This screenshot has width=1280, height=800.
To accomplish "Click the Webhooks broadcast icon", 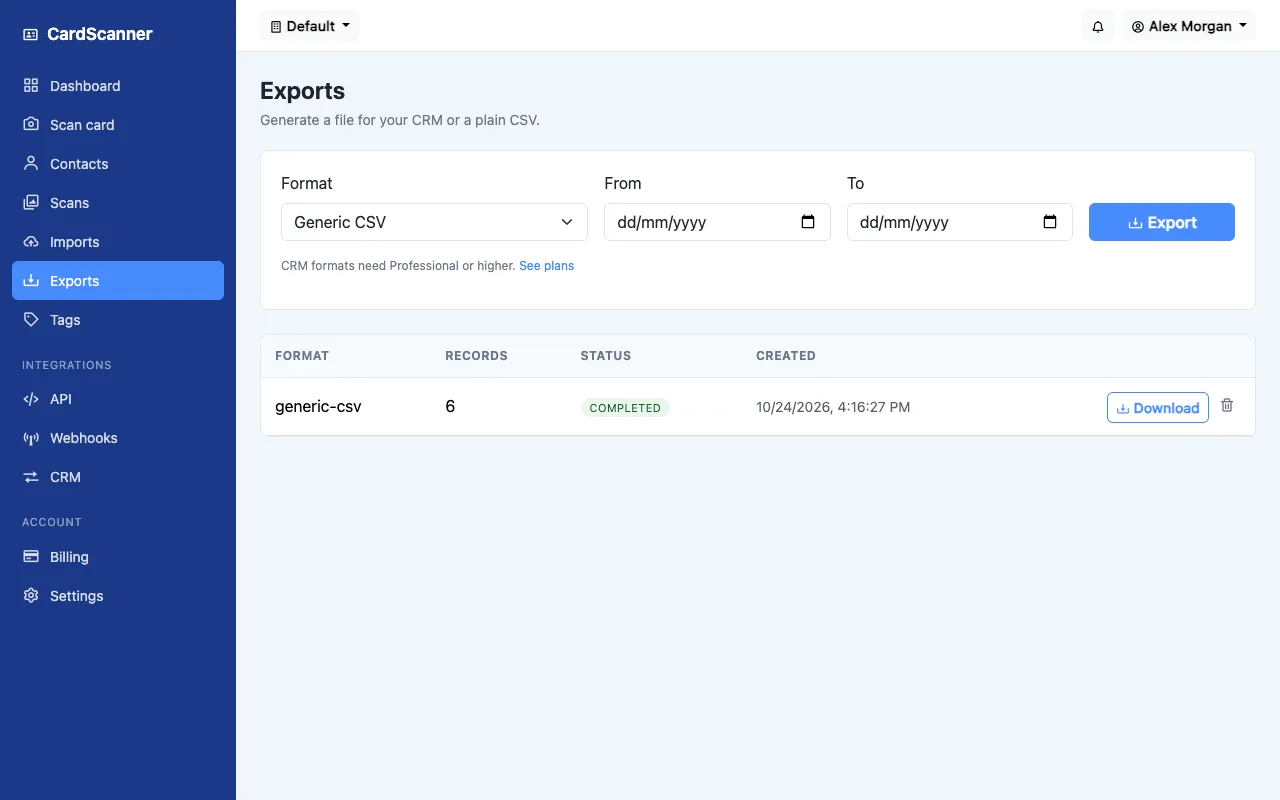I will (31, 438).
